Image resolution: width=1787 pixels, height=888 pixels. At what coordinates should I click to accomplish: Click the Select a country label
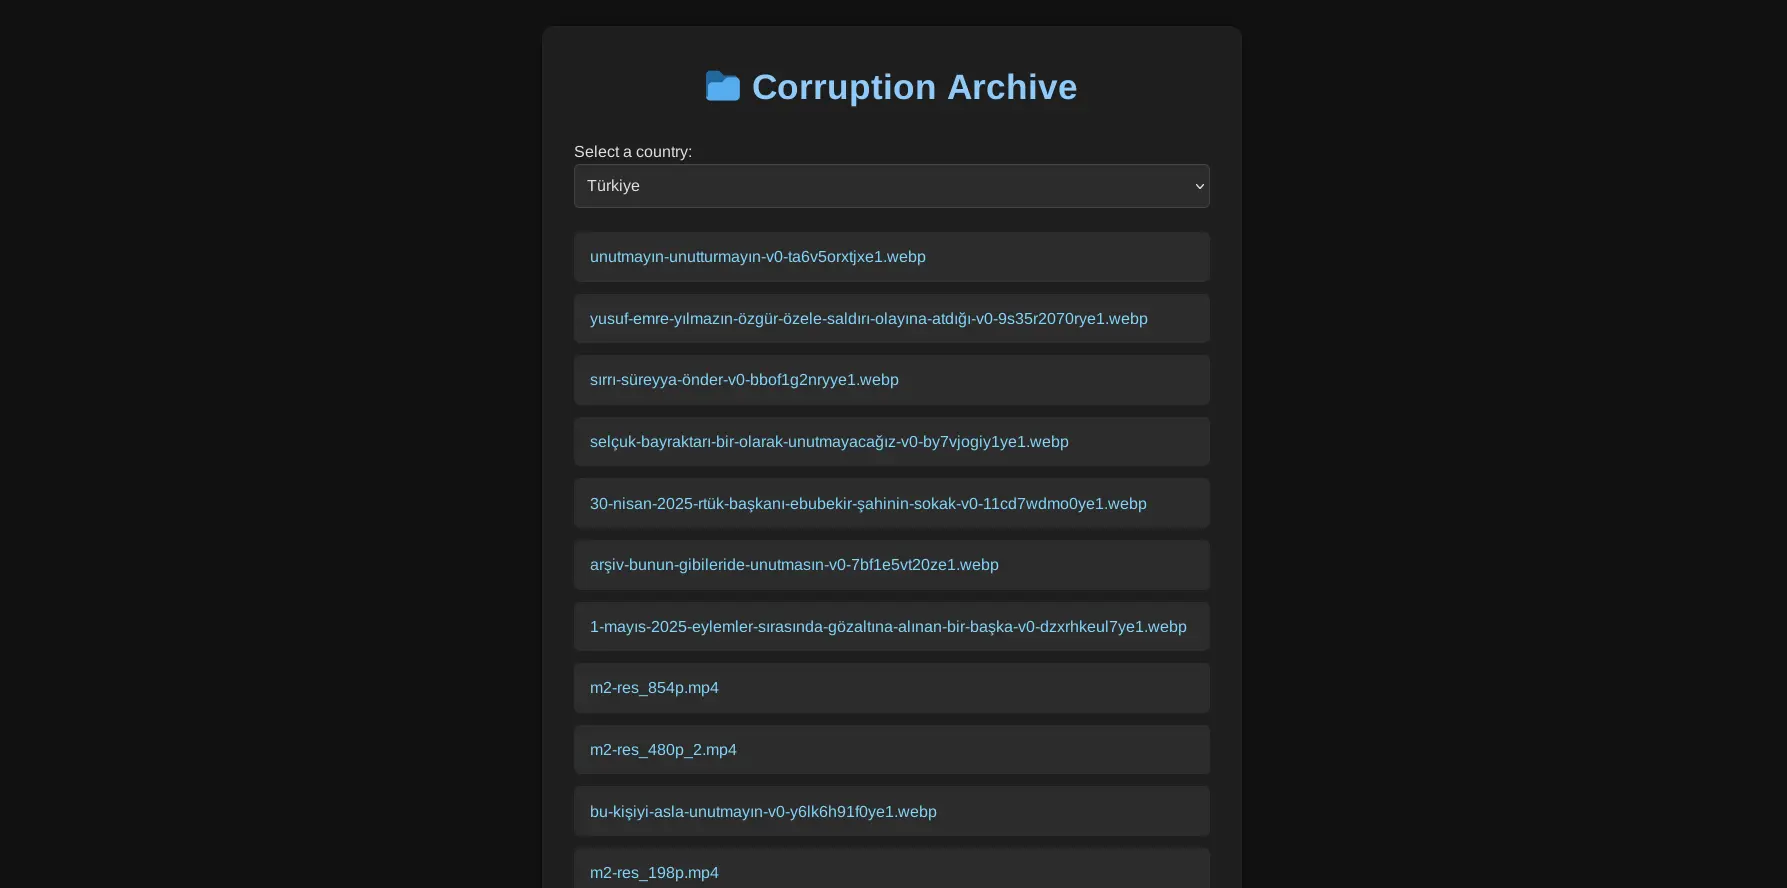(633, 152)
